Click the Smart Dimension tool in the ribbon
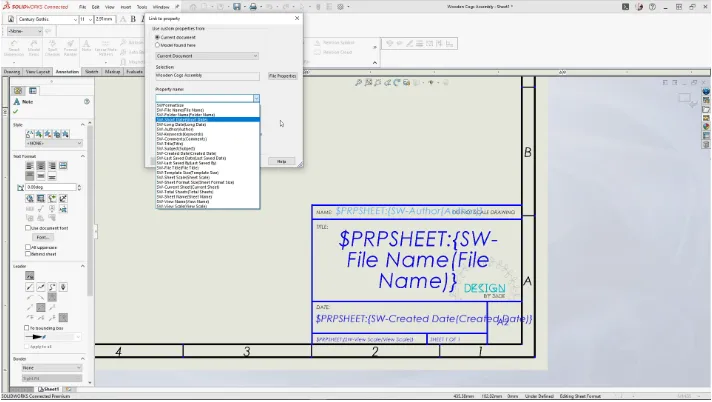Image resolution: width=712 pixels, height=402 pixels. pyautogui.click(x=14, y=47)
